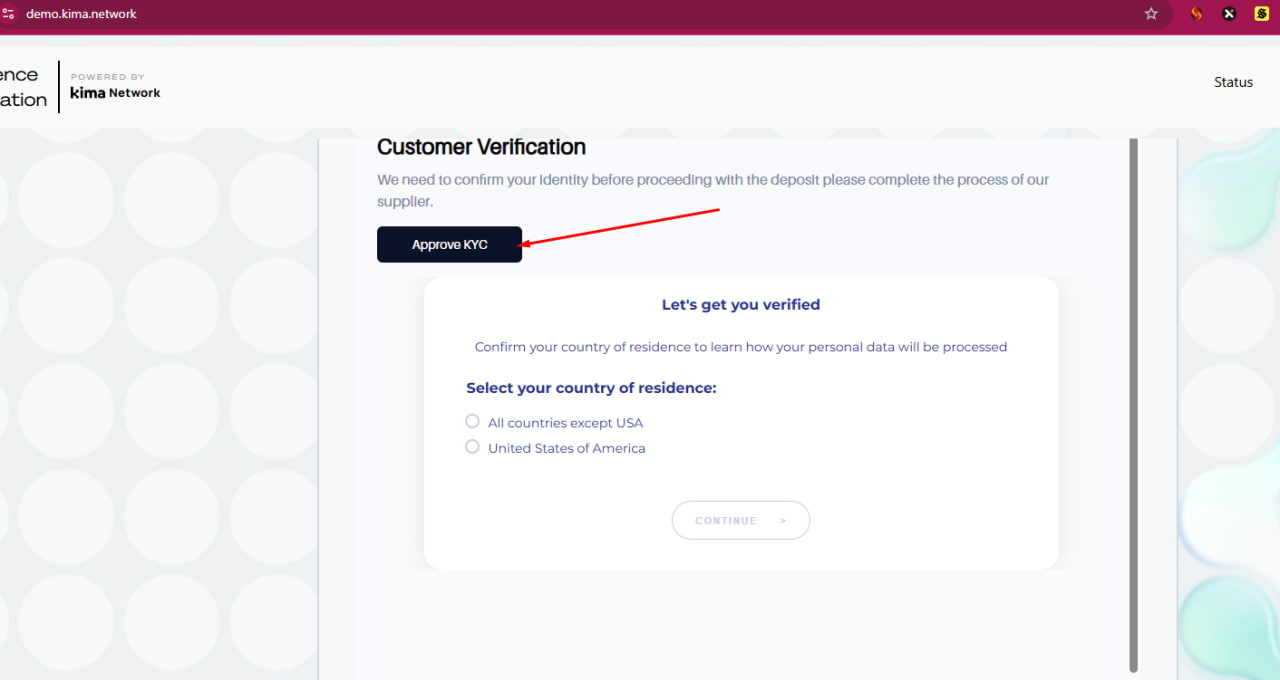Click the "United States of America" label text
1280x680 pixels.
click(566, 449)
